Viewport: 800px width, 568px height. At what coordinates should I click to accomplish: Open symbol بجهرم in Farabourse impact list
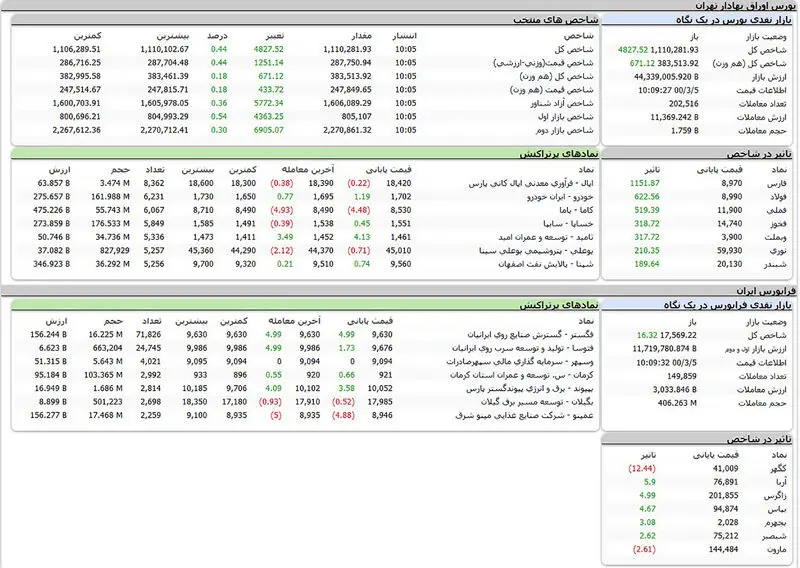click(776, 523)
